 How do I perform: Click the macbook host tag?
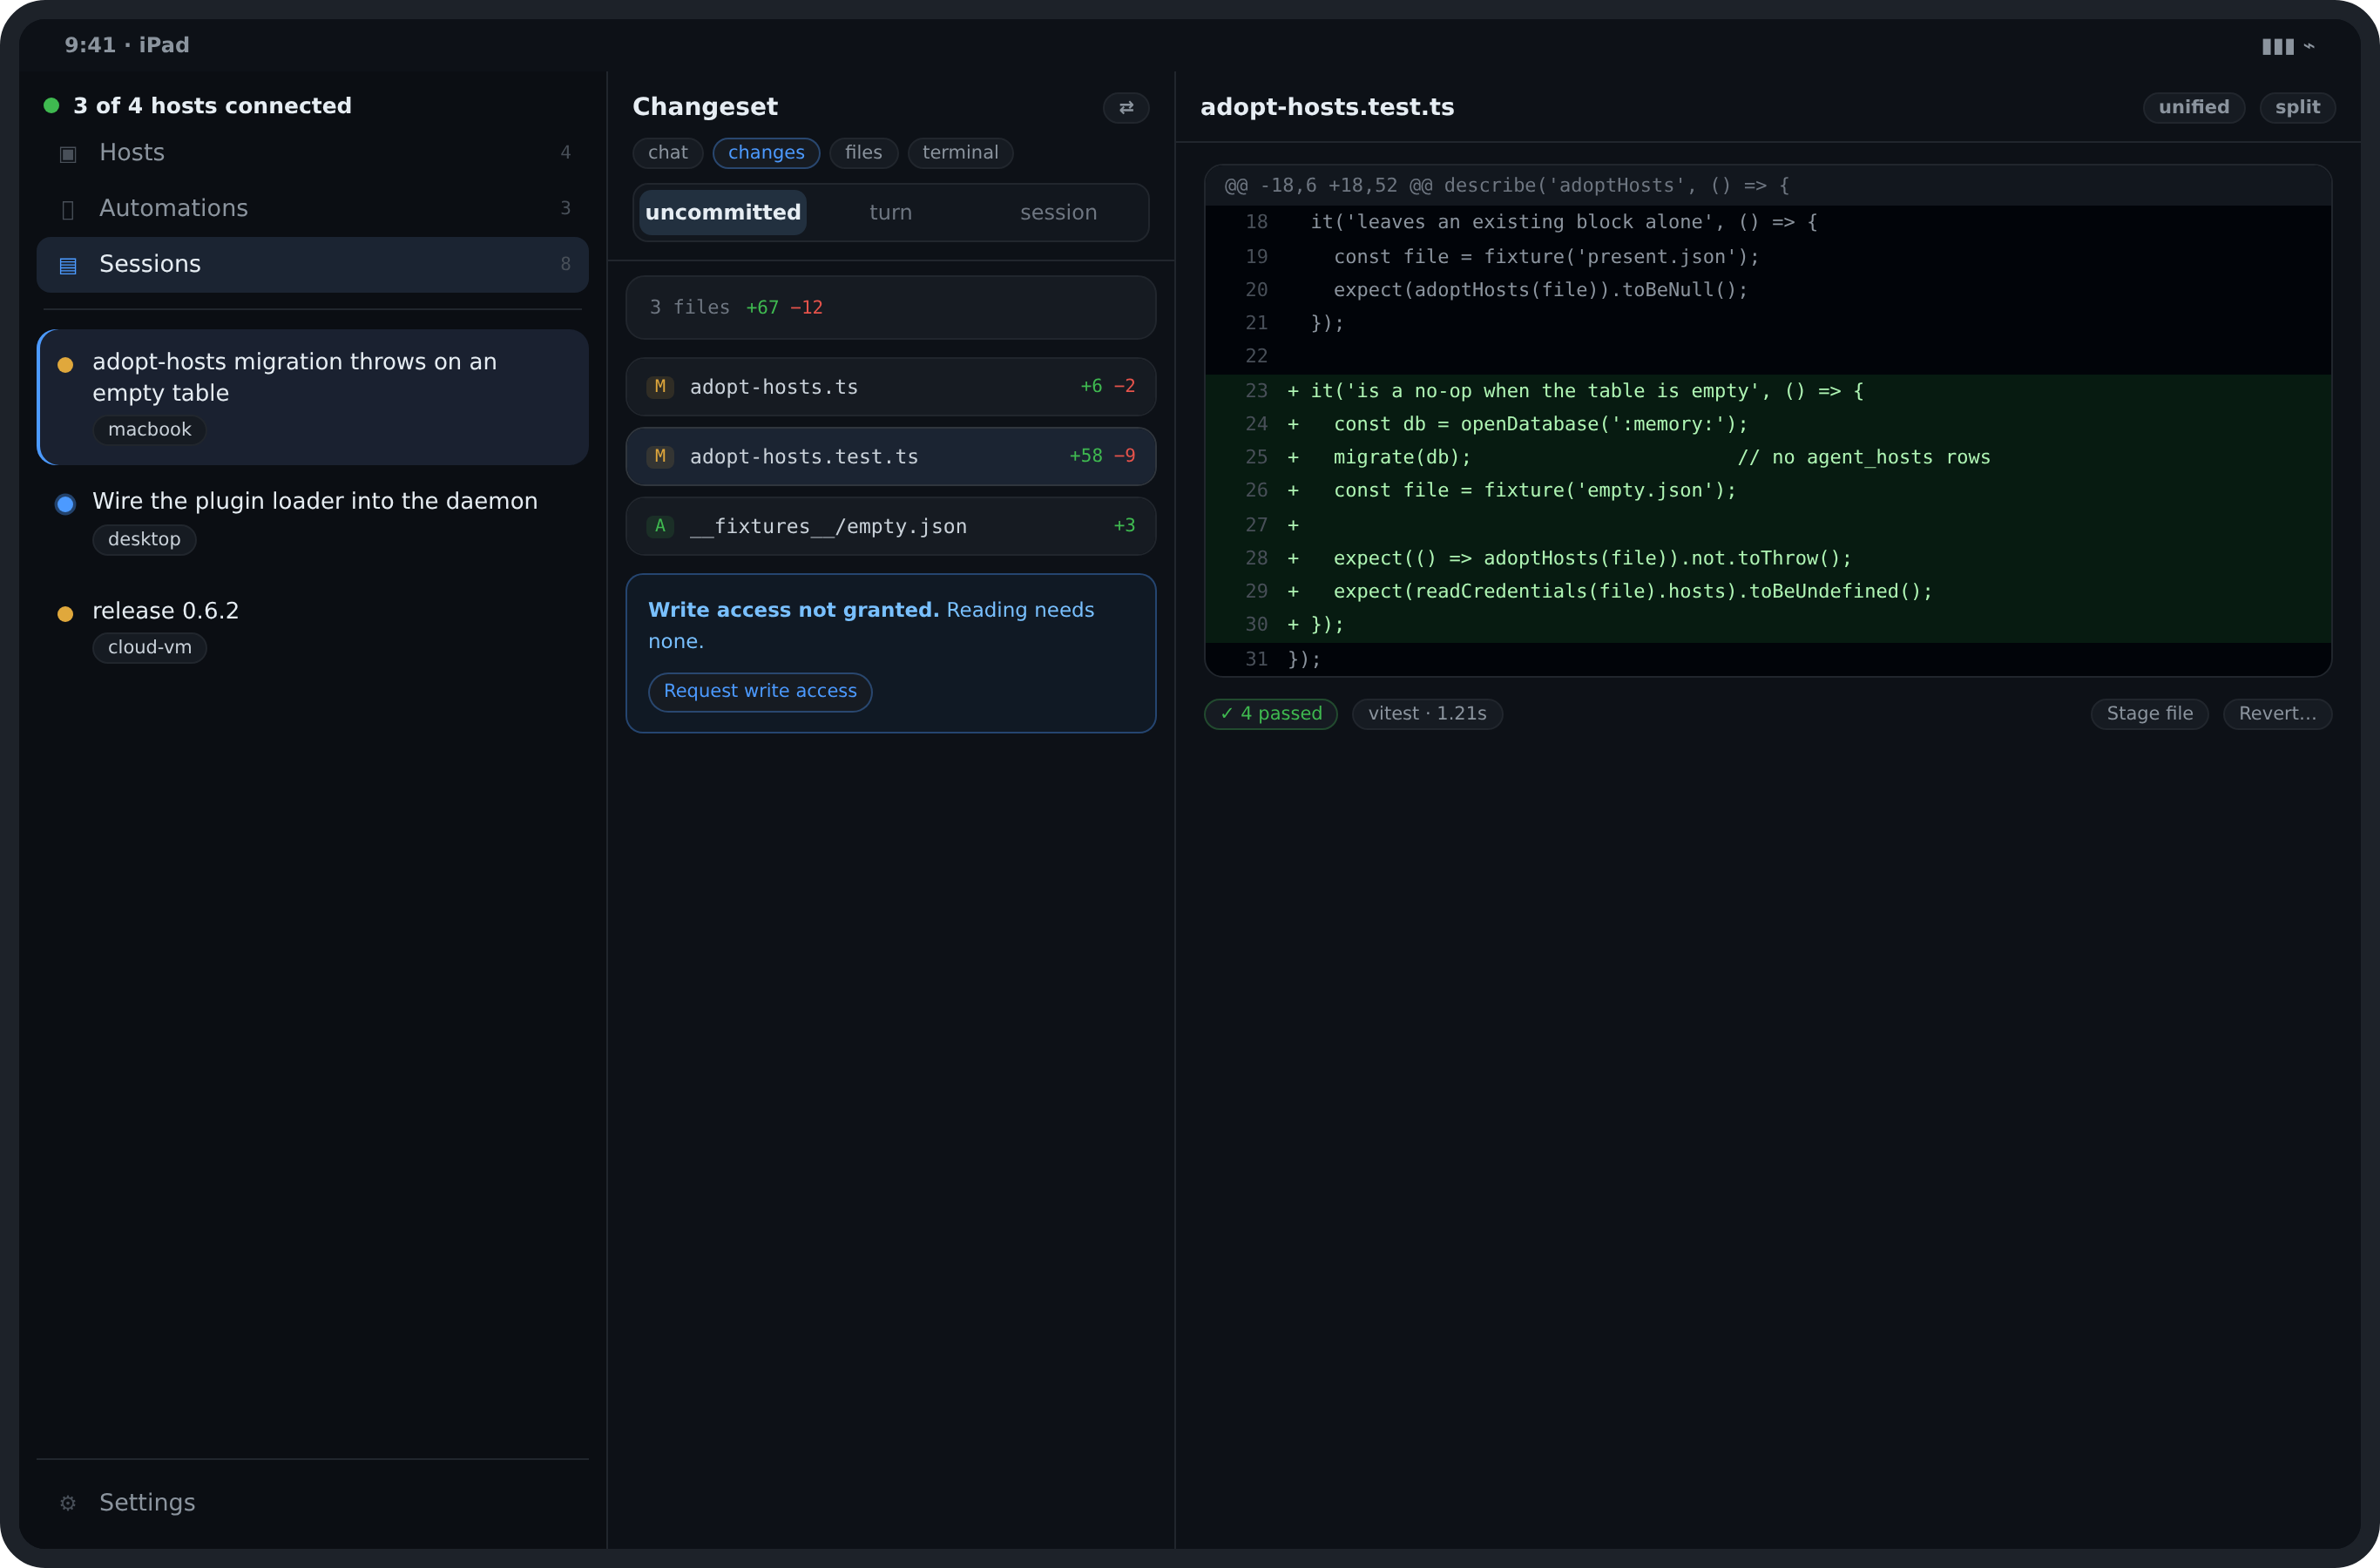pos(150,430)
